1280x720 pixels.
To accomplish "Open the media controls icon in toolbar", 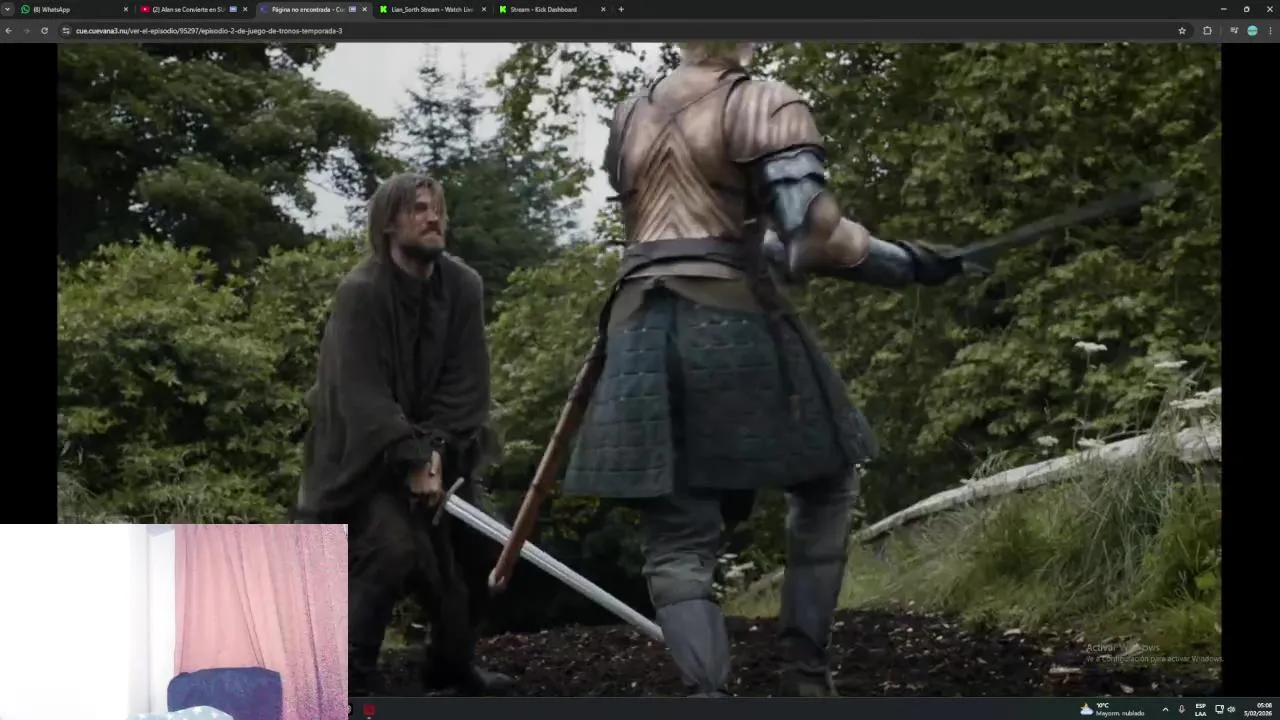I will (x=1234, y=30).
